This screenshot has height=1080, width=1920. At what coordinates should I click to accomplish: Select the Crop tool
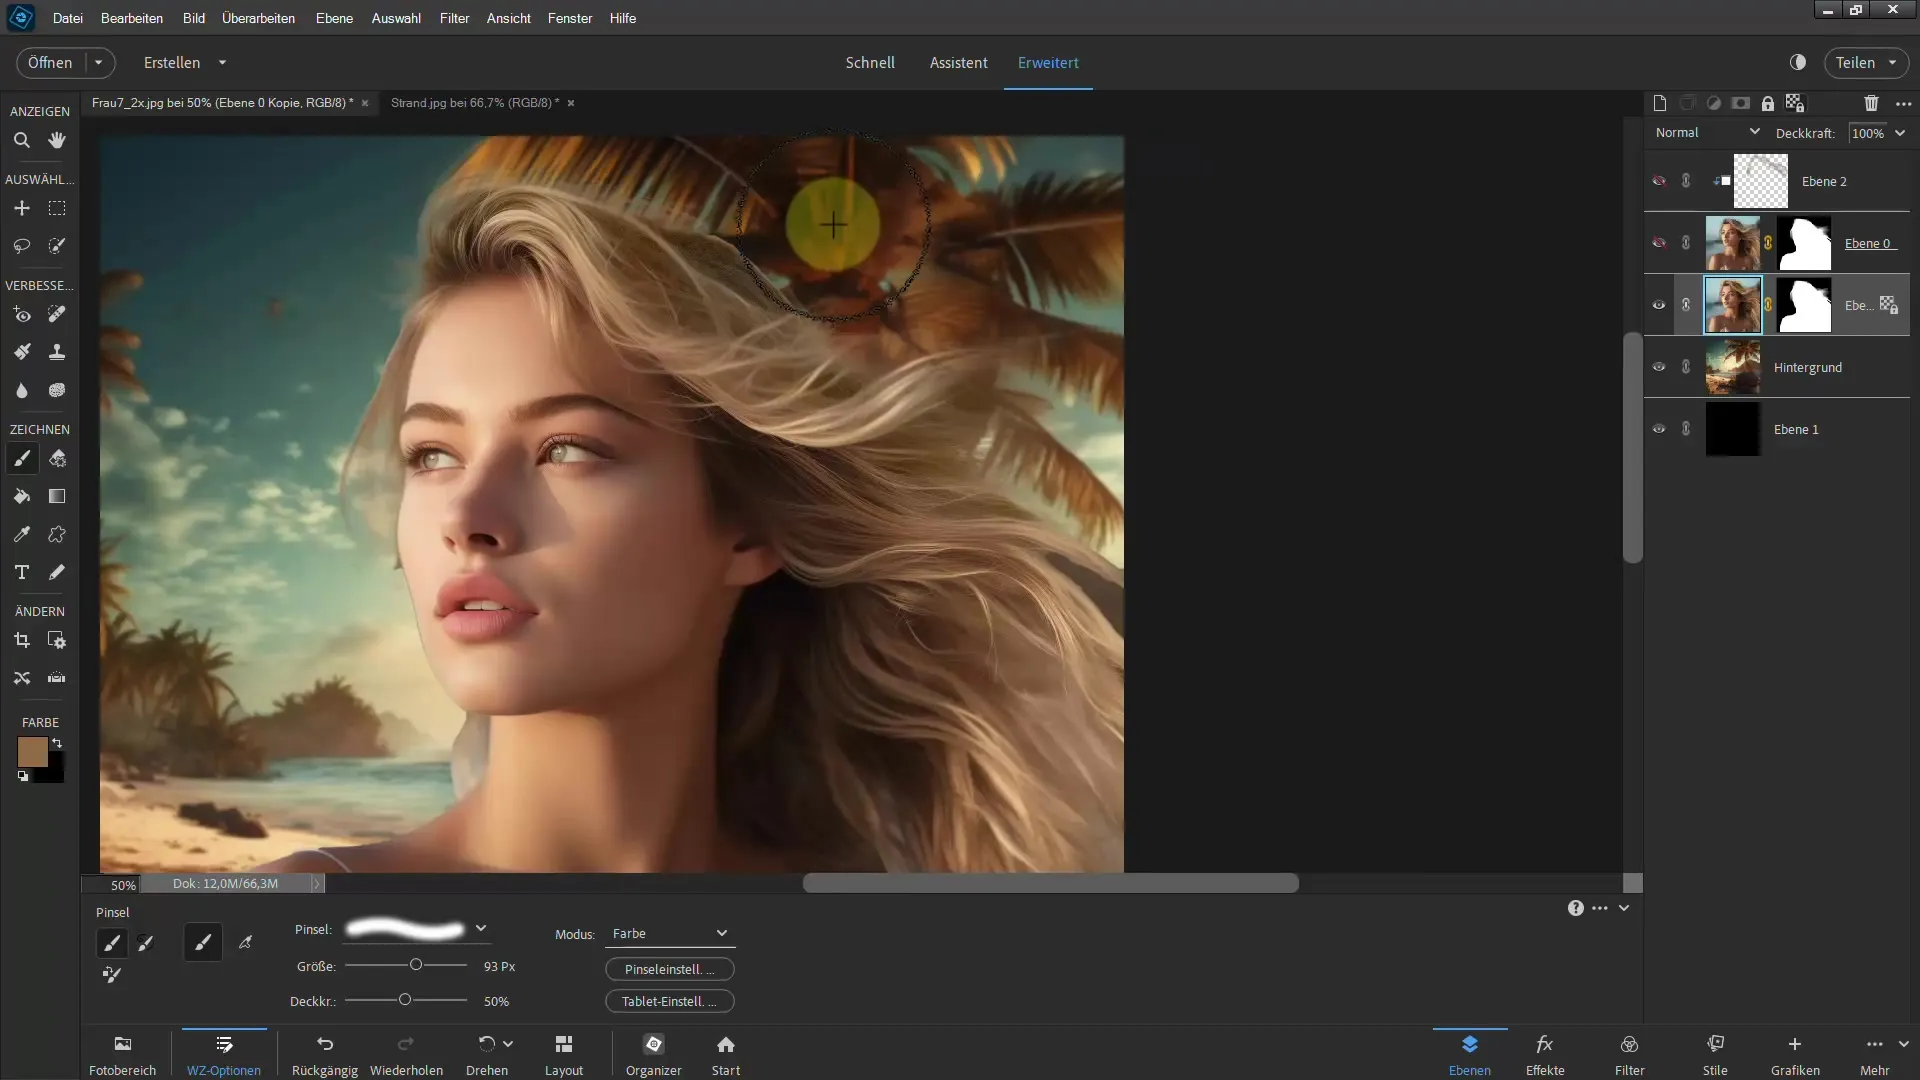21,640
